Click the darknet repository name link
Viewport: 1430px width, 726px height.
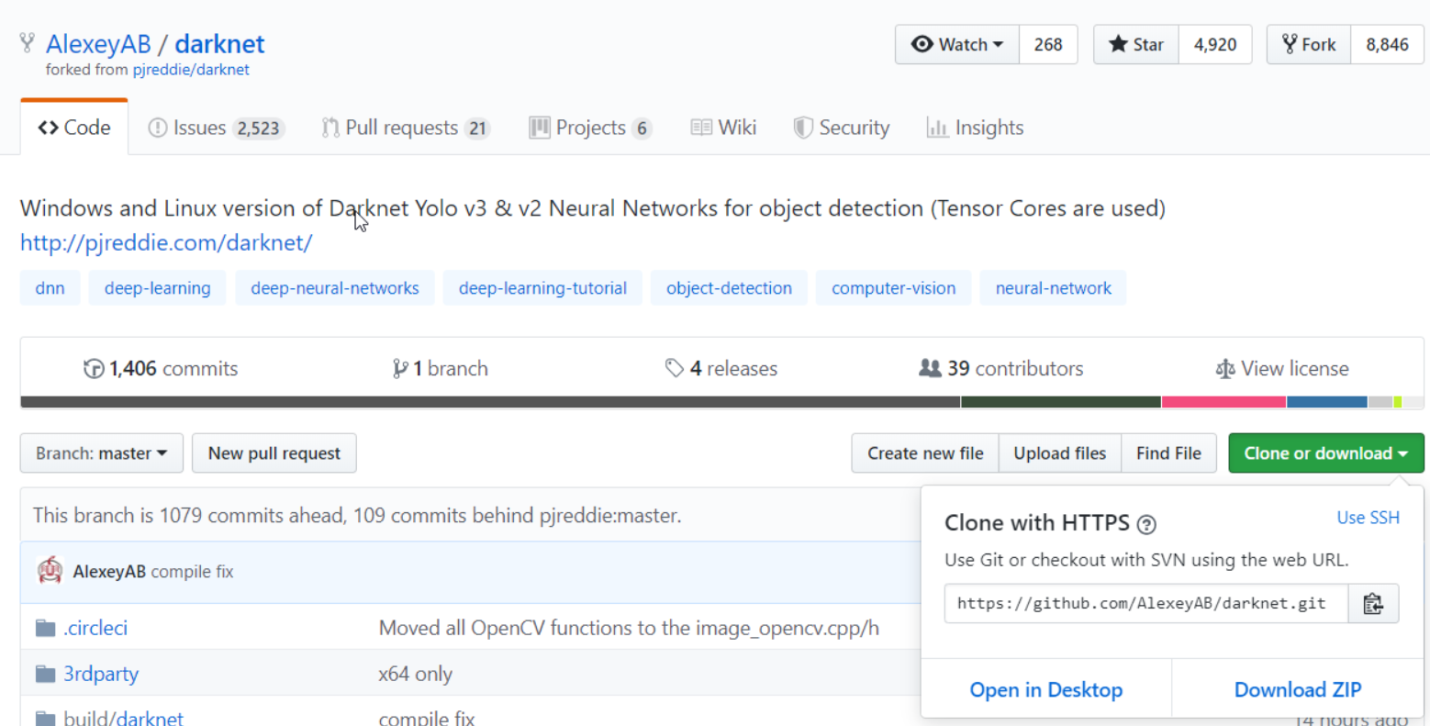click(220, 45)
